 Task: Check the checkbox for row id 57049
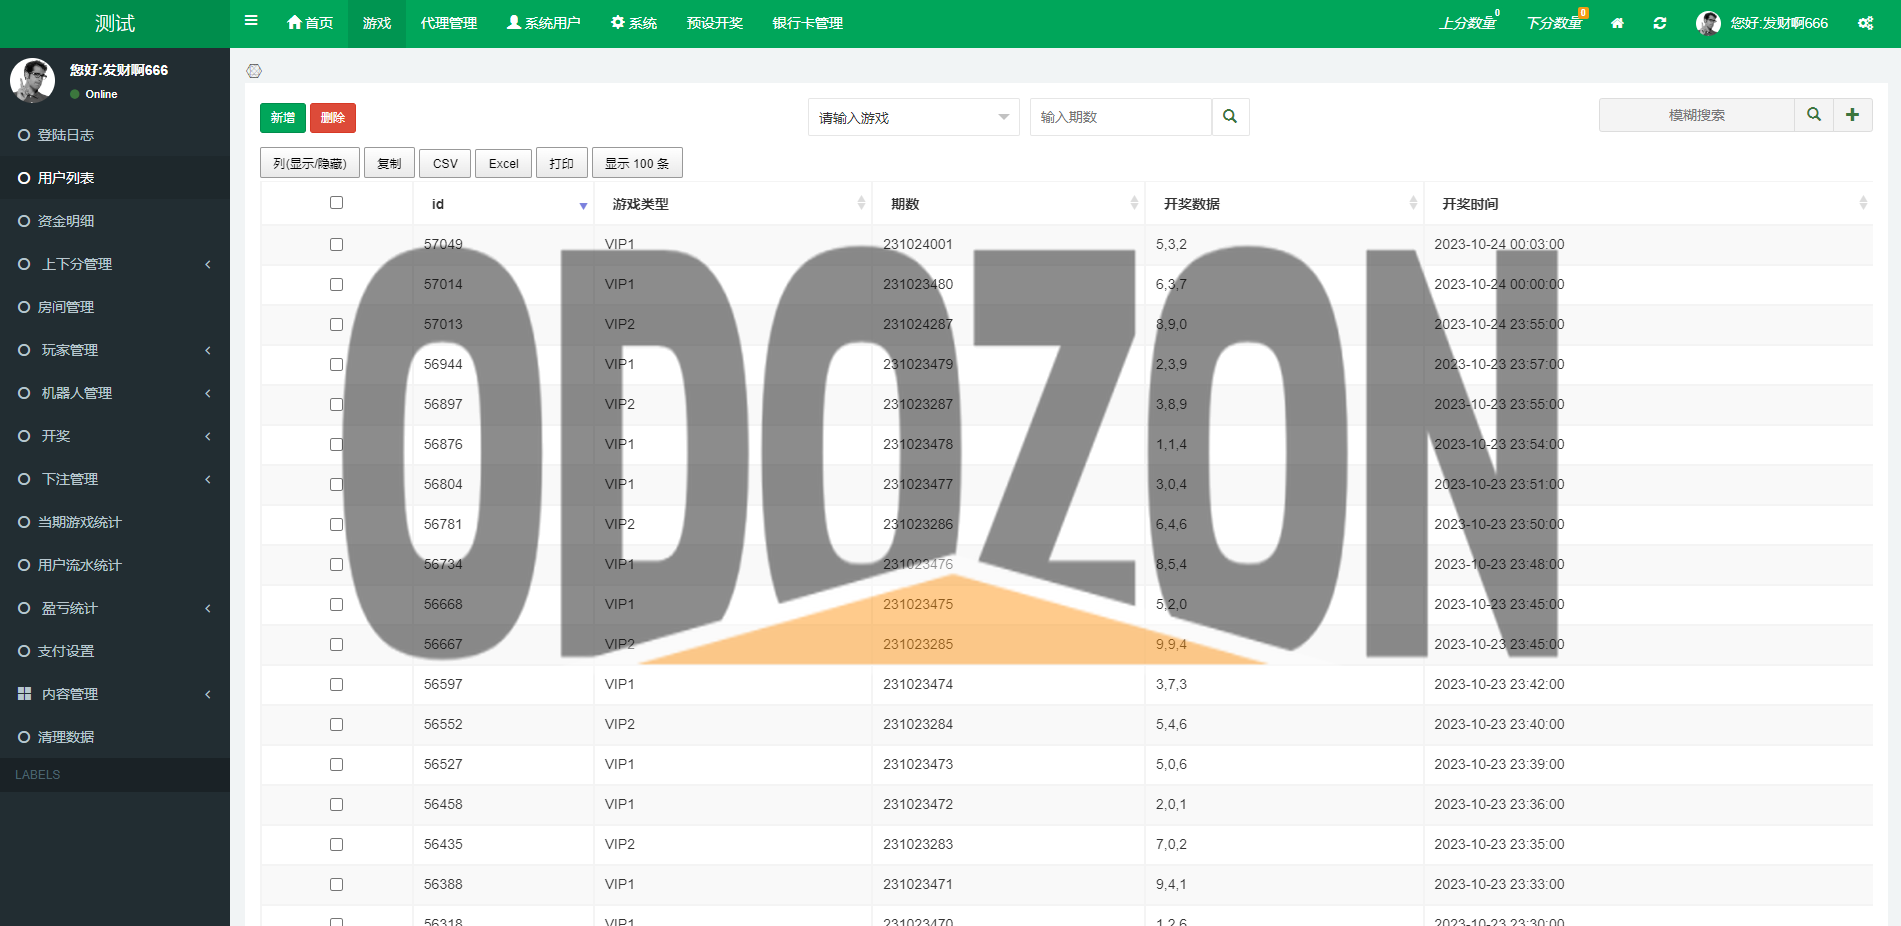pyautogui.click(x=336, y=244)
